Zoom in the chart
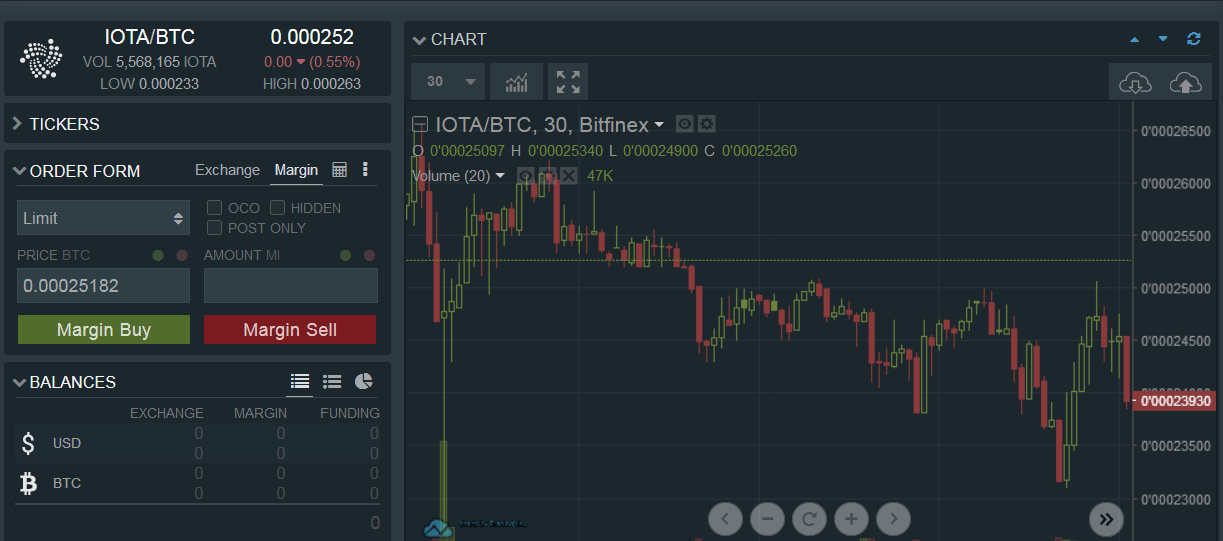The width and height of the screenshot is (1223, 541). (x=851, y=519)
